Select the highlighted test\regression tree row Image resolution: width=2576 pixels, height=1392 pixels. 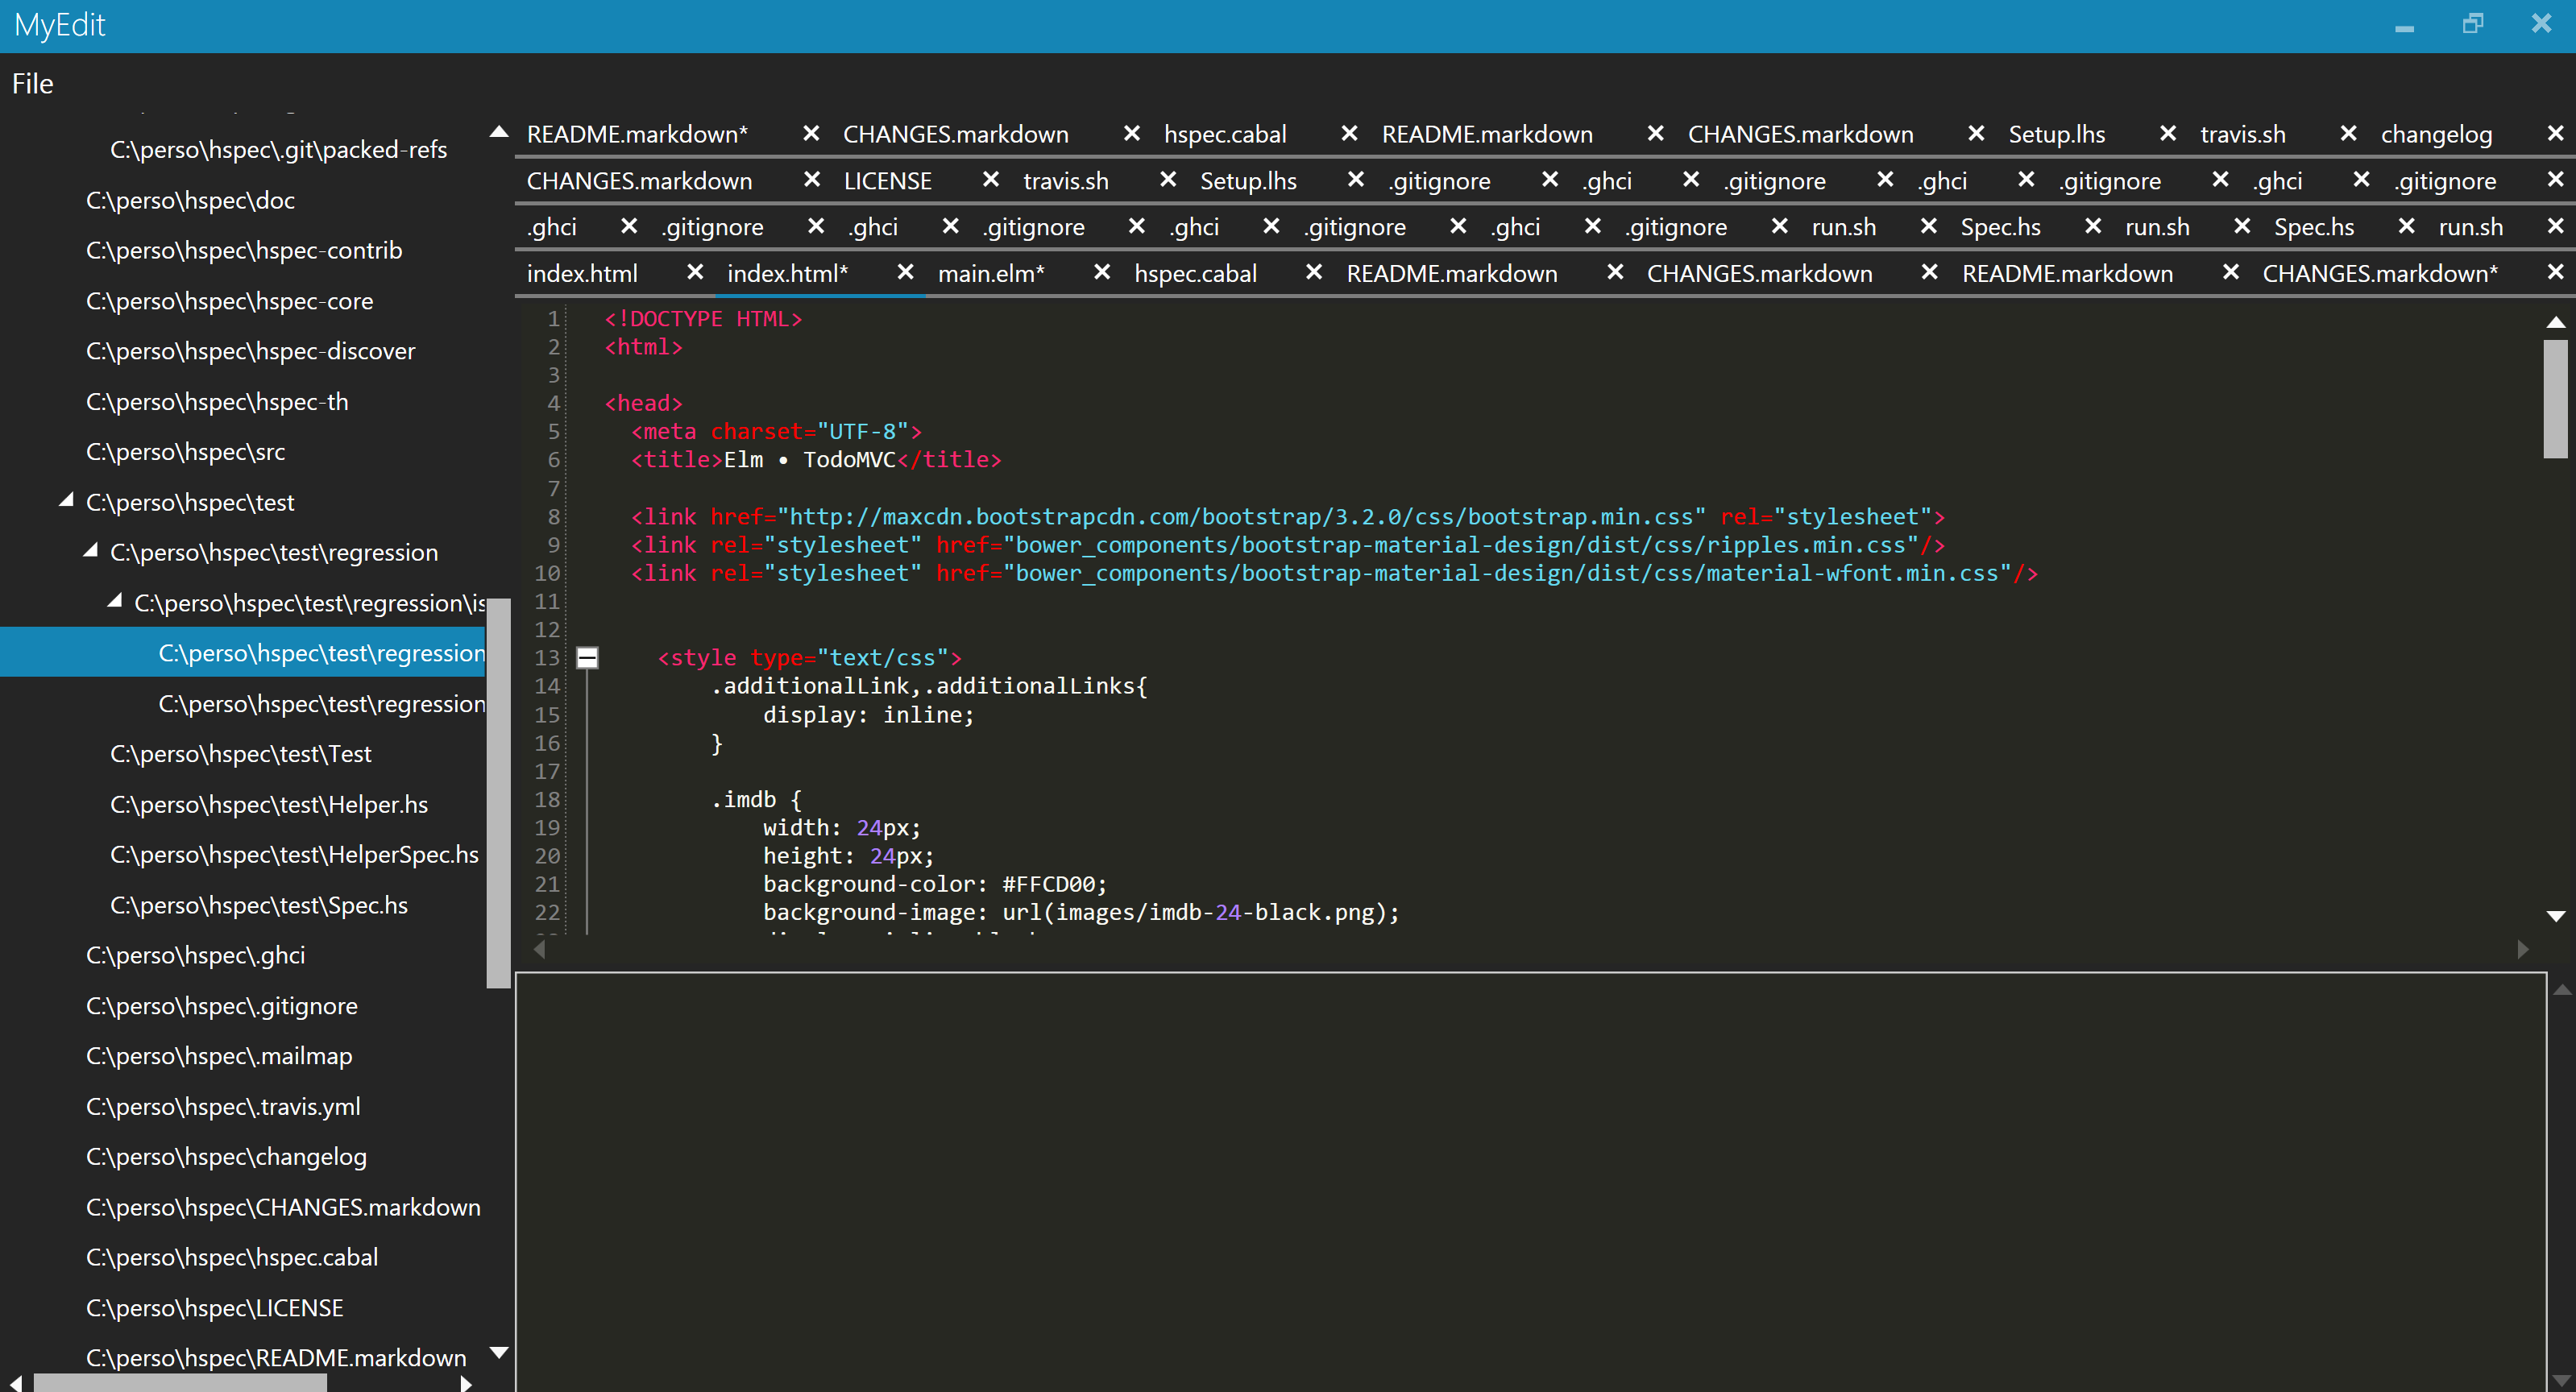pos(242,652)
